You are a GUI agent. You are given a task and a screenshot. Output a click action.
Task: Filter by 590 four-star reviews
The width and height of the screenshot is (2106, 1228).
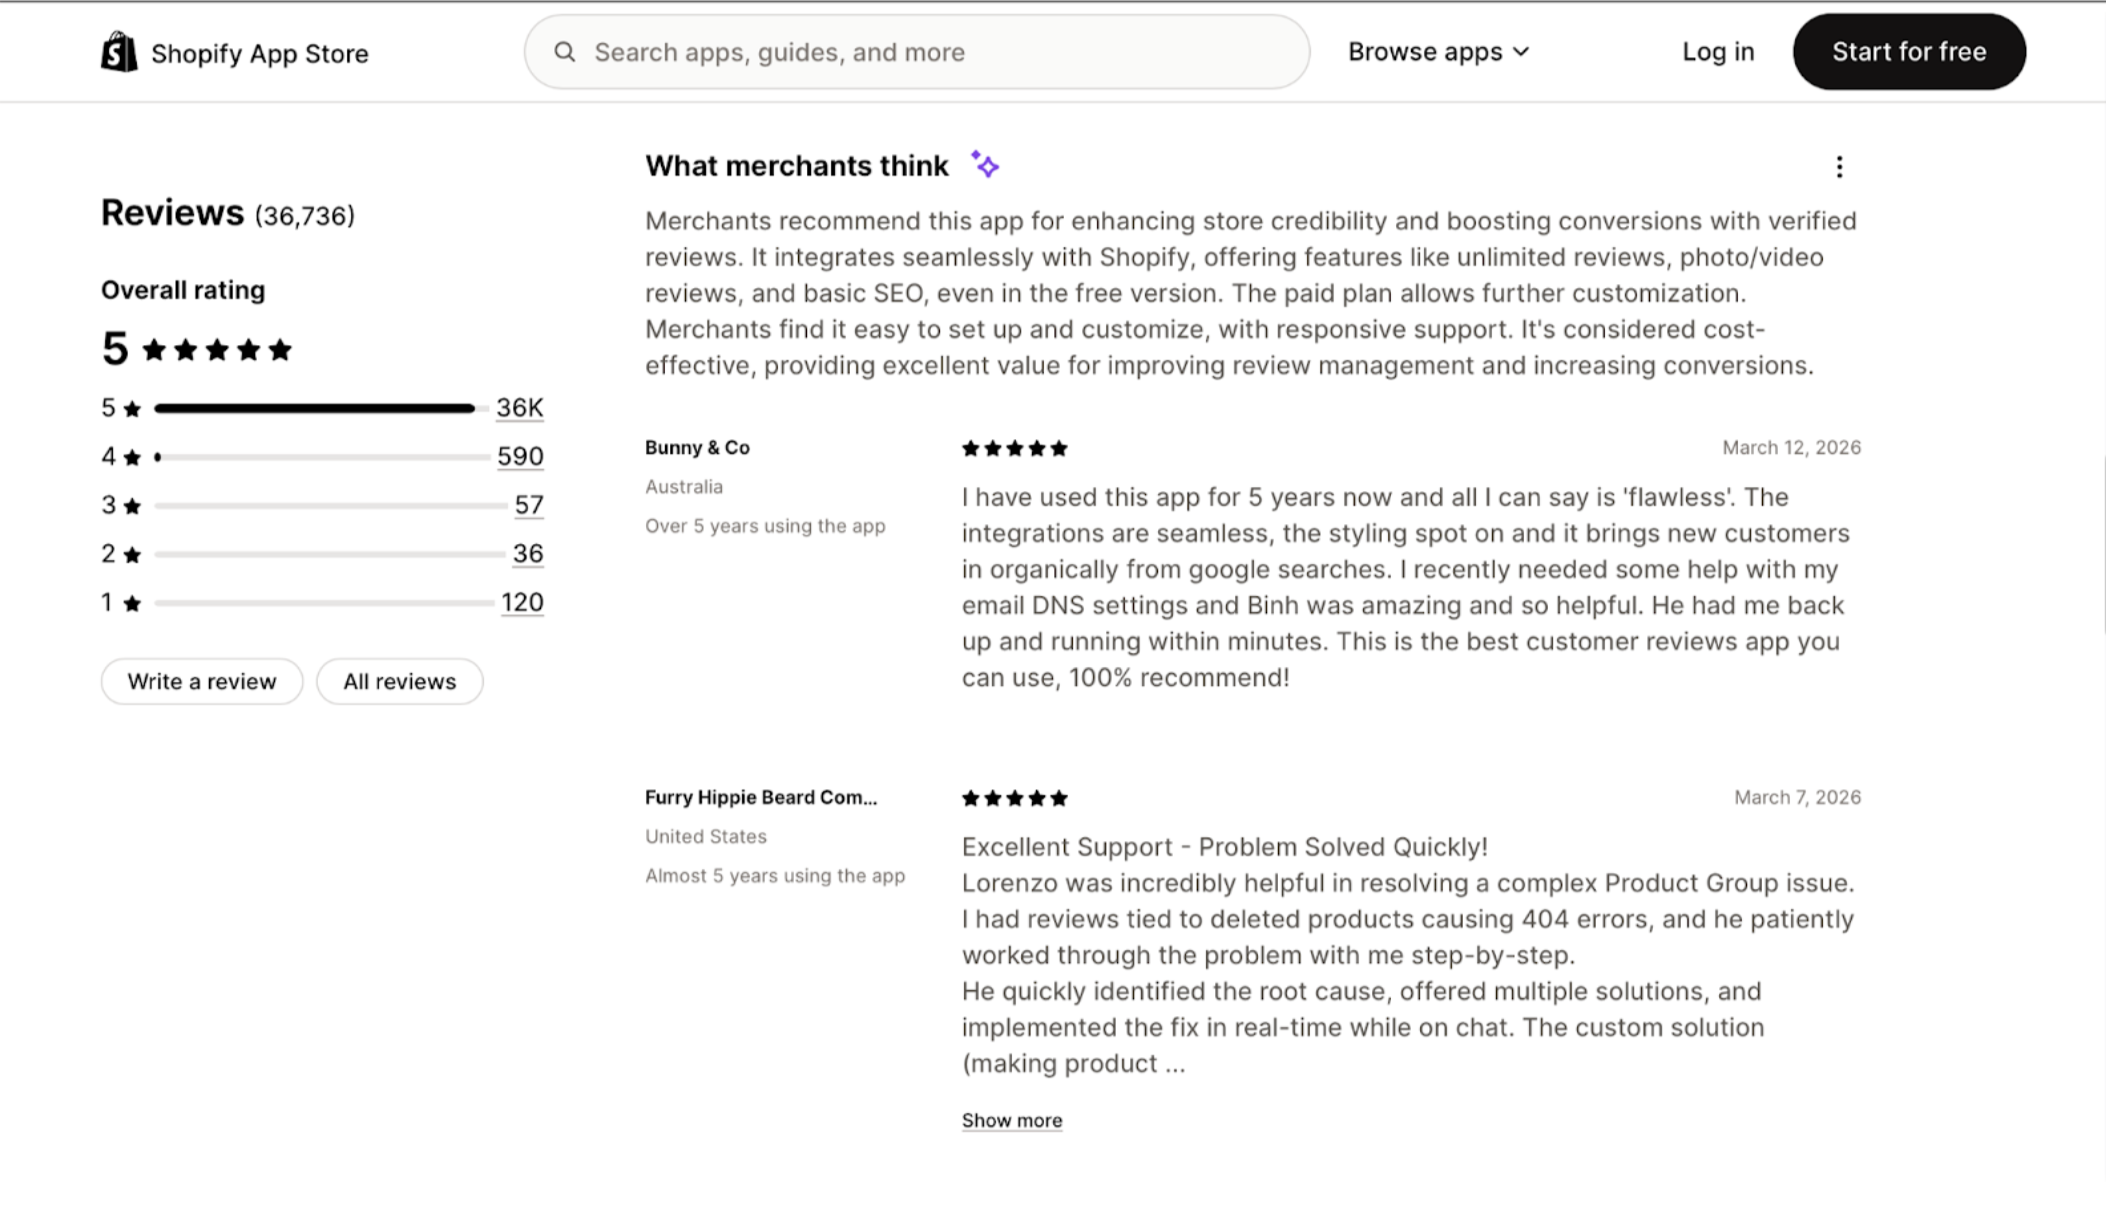(x=520, y=457)
